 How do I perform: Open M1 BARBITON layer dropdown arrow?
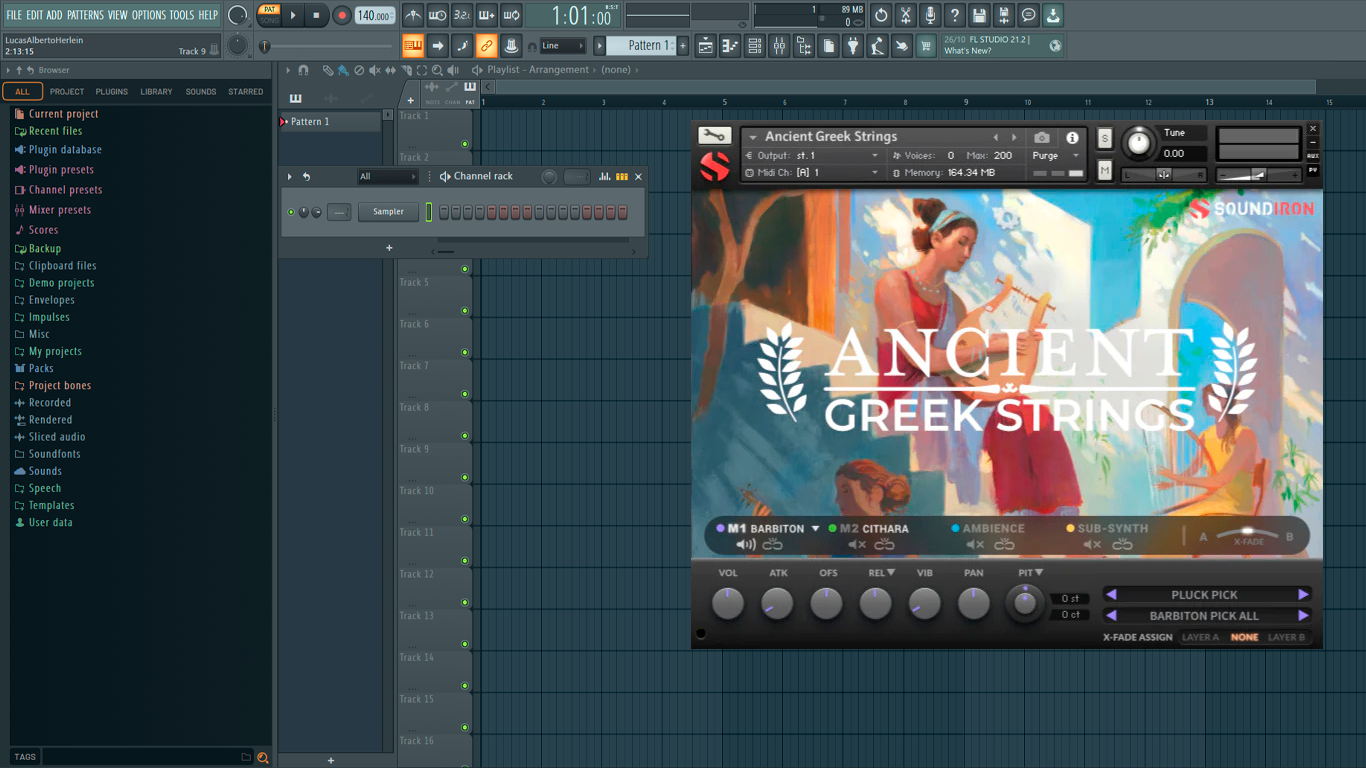(x=815, y=529)
